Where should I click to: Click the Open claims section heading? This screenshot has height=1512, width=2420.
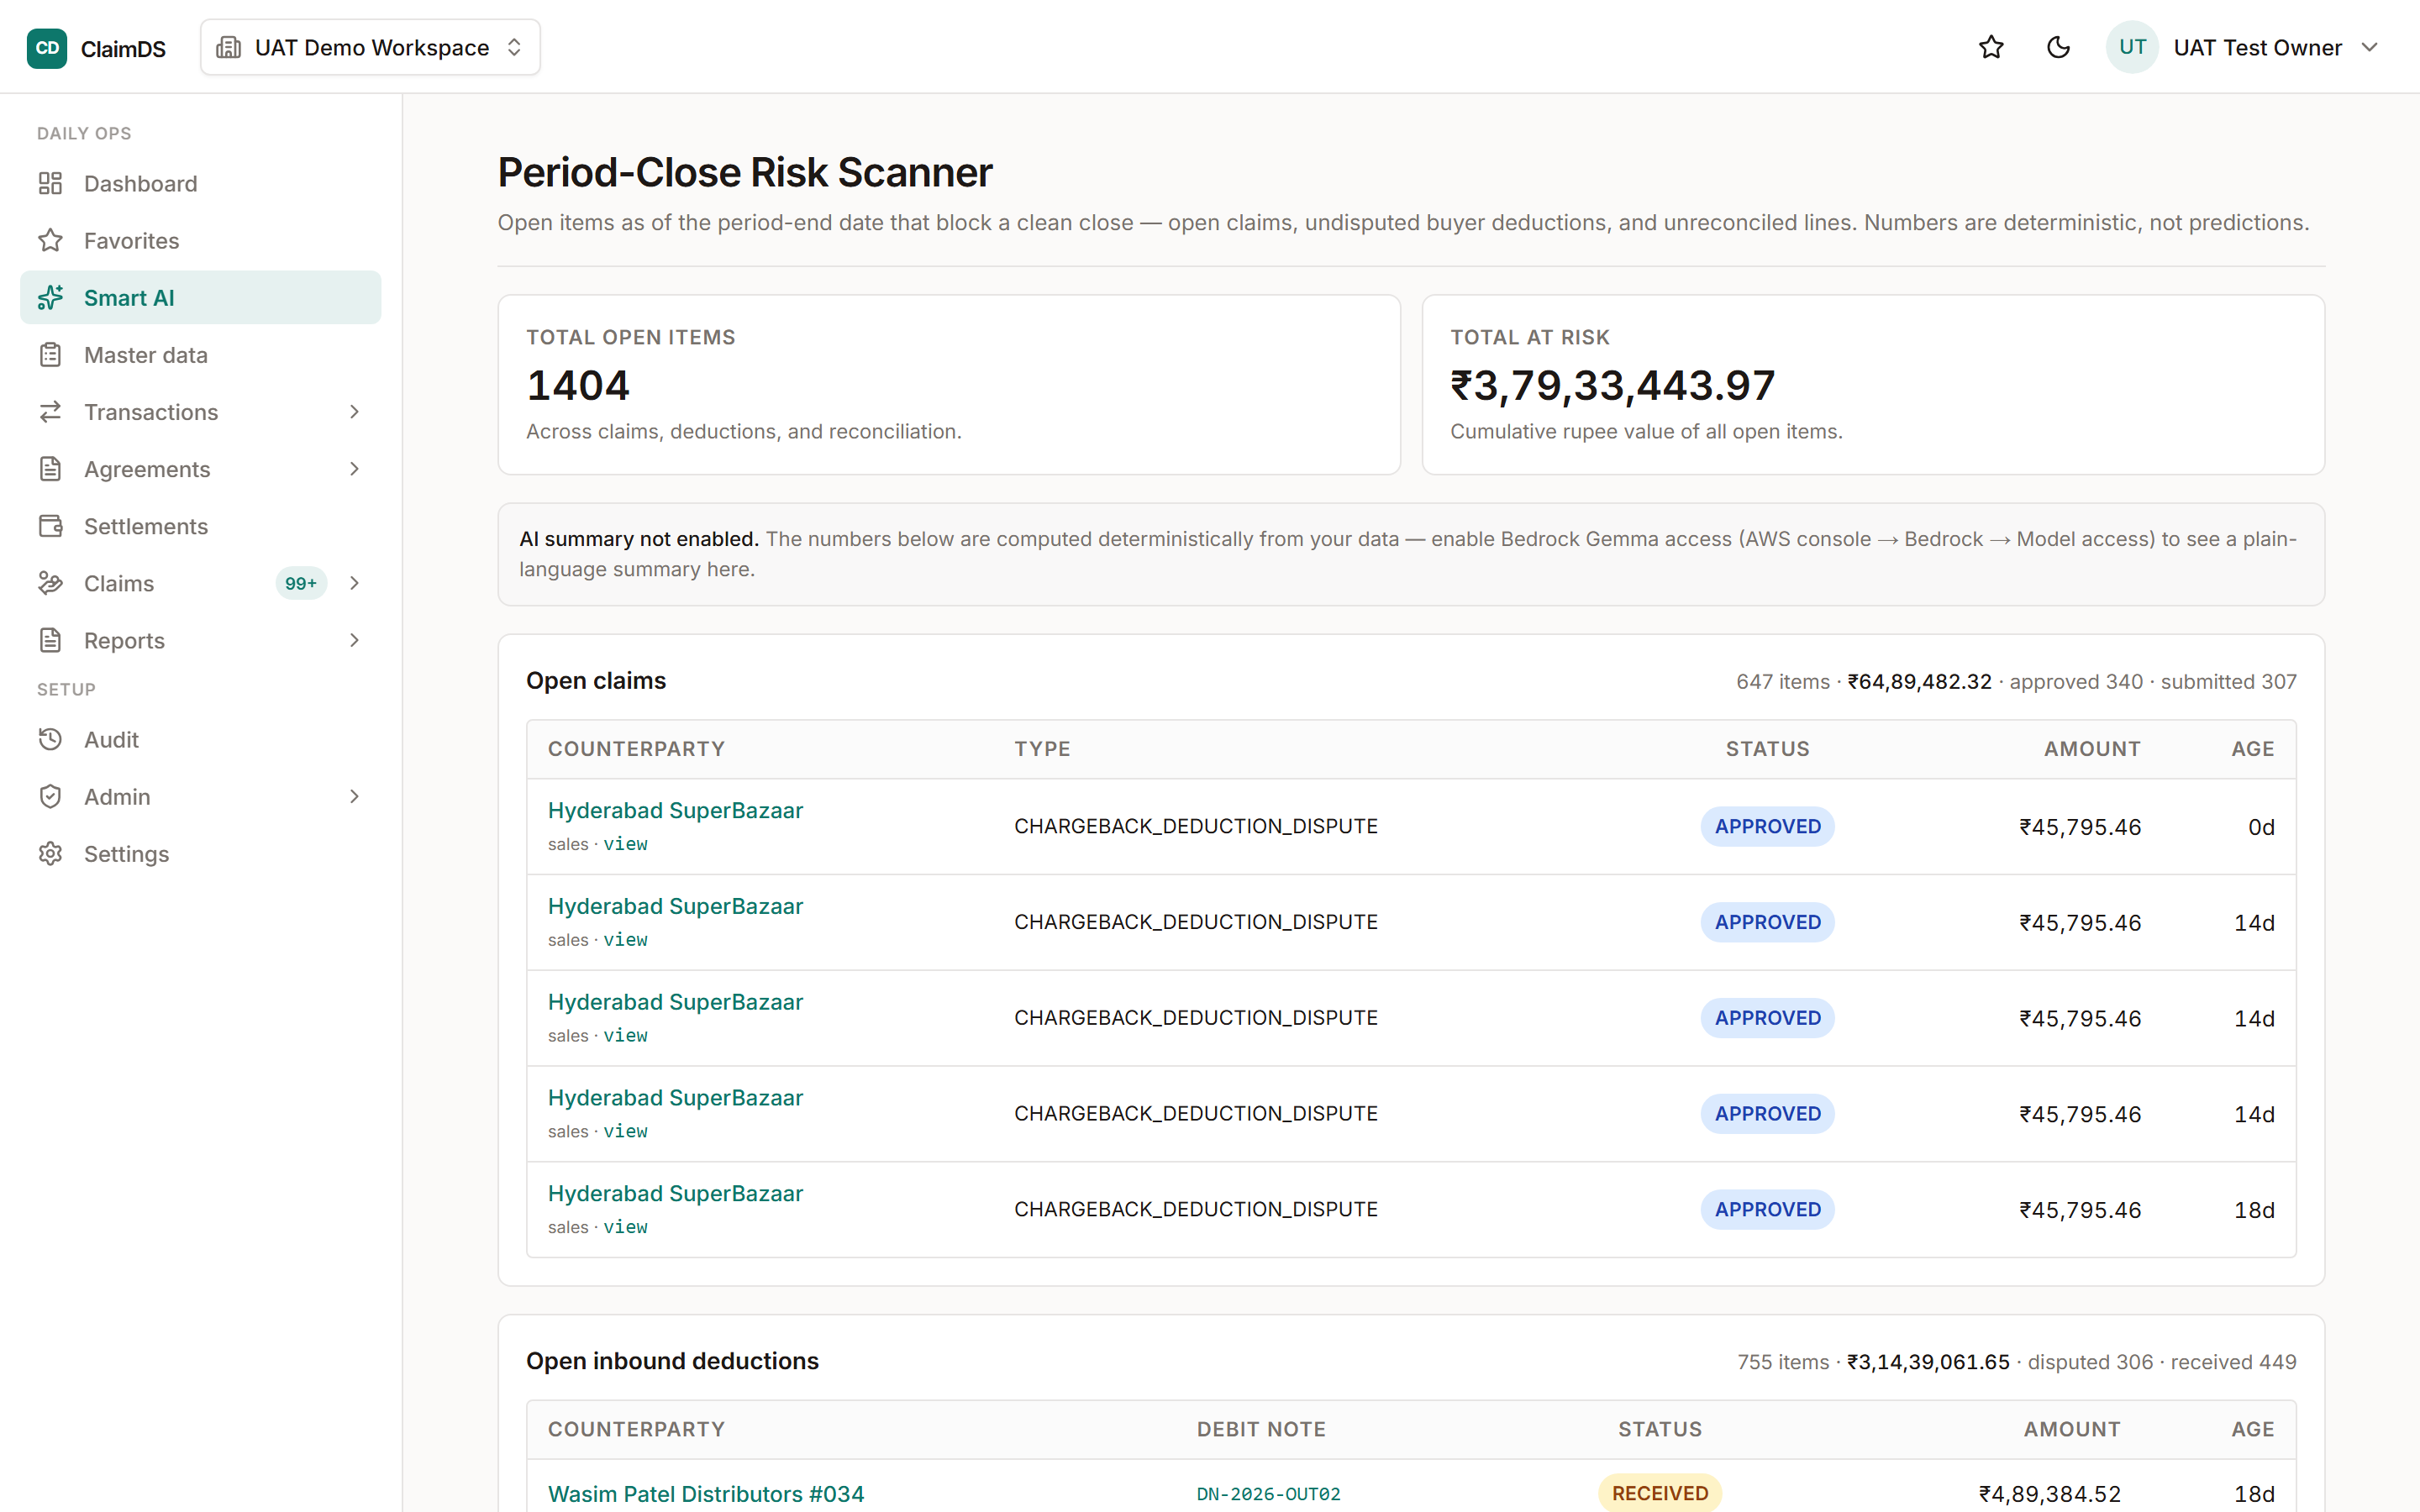pyautogui.click(x=596, y=681)
